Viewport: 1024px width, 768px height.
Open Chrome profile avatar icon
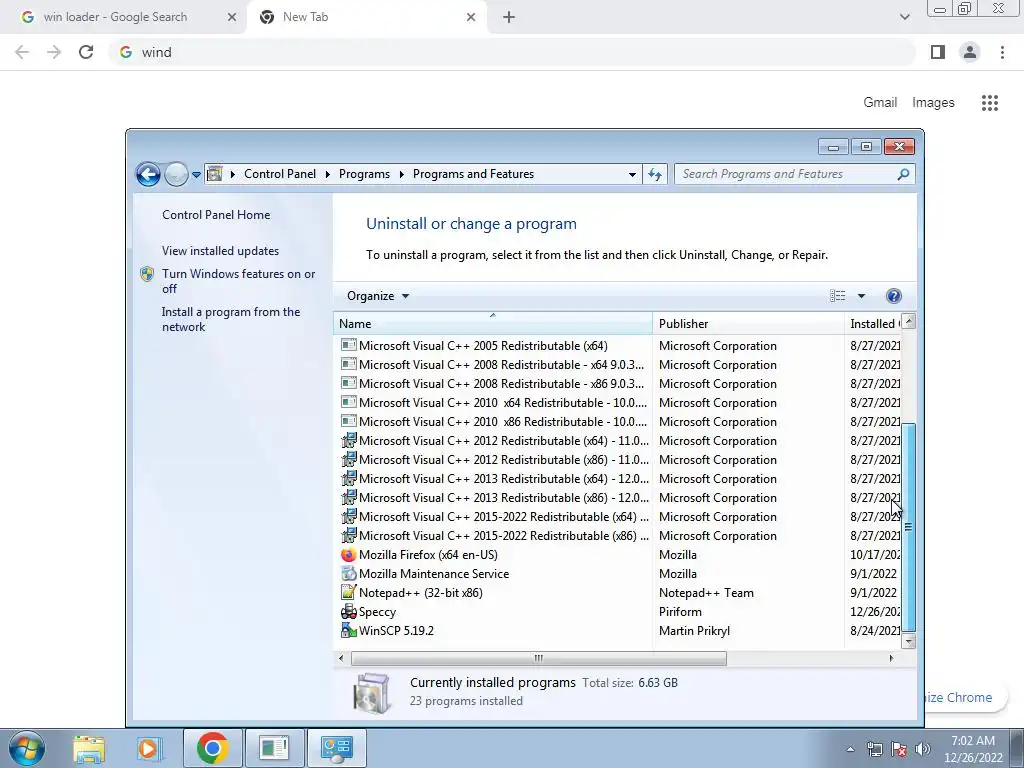(x=970, y=52)
